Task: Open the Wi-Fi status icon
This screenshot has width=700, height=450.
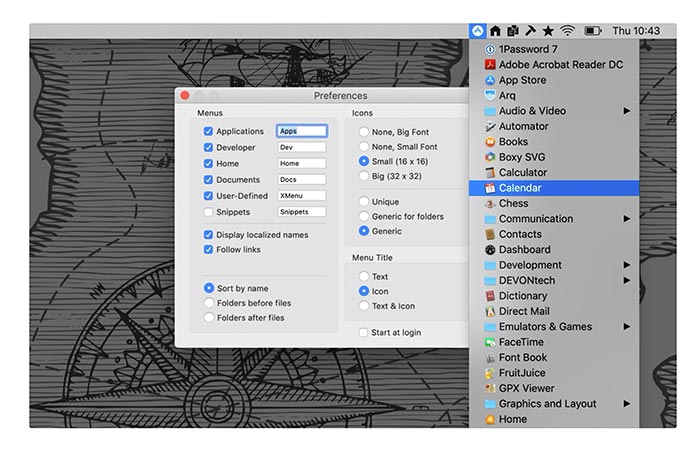Action: click(567, 31)
